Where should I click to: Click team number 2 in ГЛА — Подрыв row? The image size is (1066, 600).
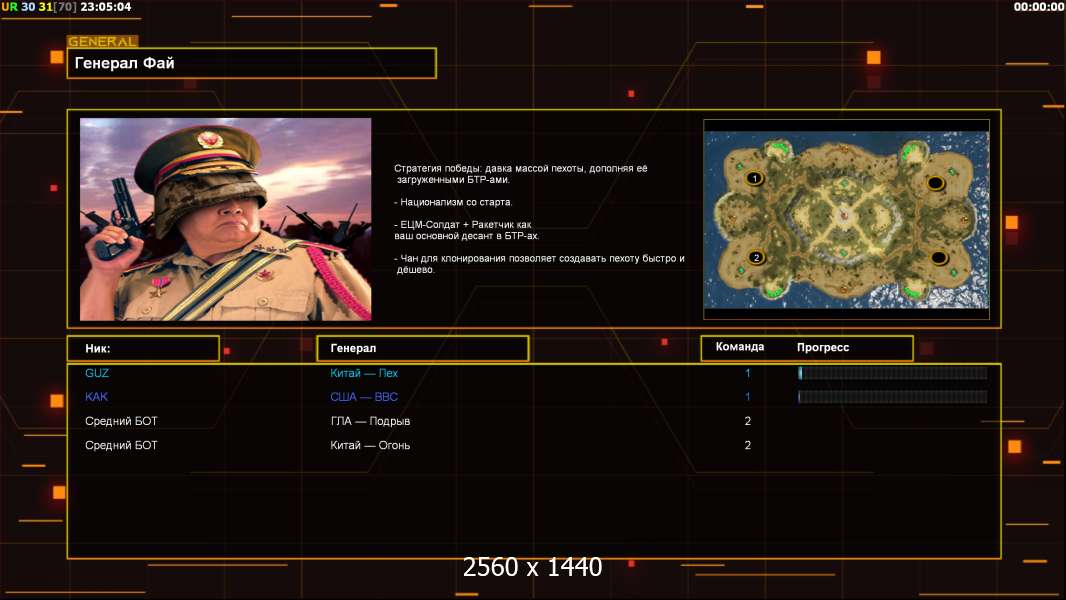[747, 421]
